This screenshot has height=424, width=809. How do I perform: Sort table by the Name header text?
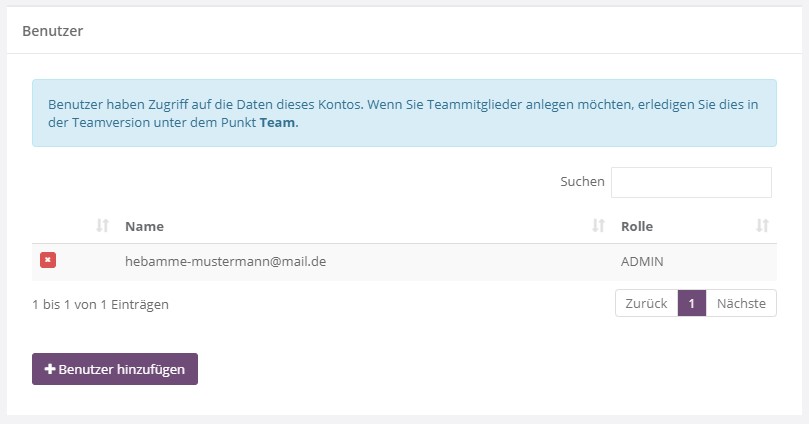[x=144, y=226]
